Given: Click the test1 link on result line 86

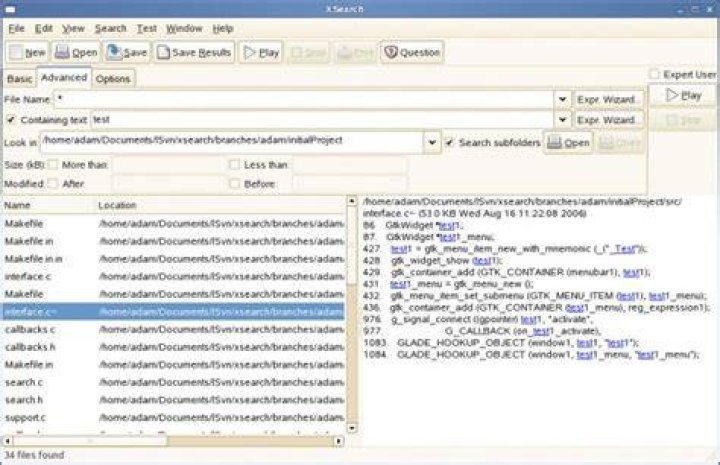Looking at the screenshot, I should pos(450,225).
